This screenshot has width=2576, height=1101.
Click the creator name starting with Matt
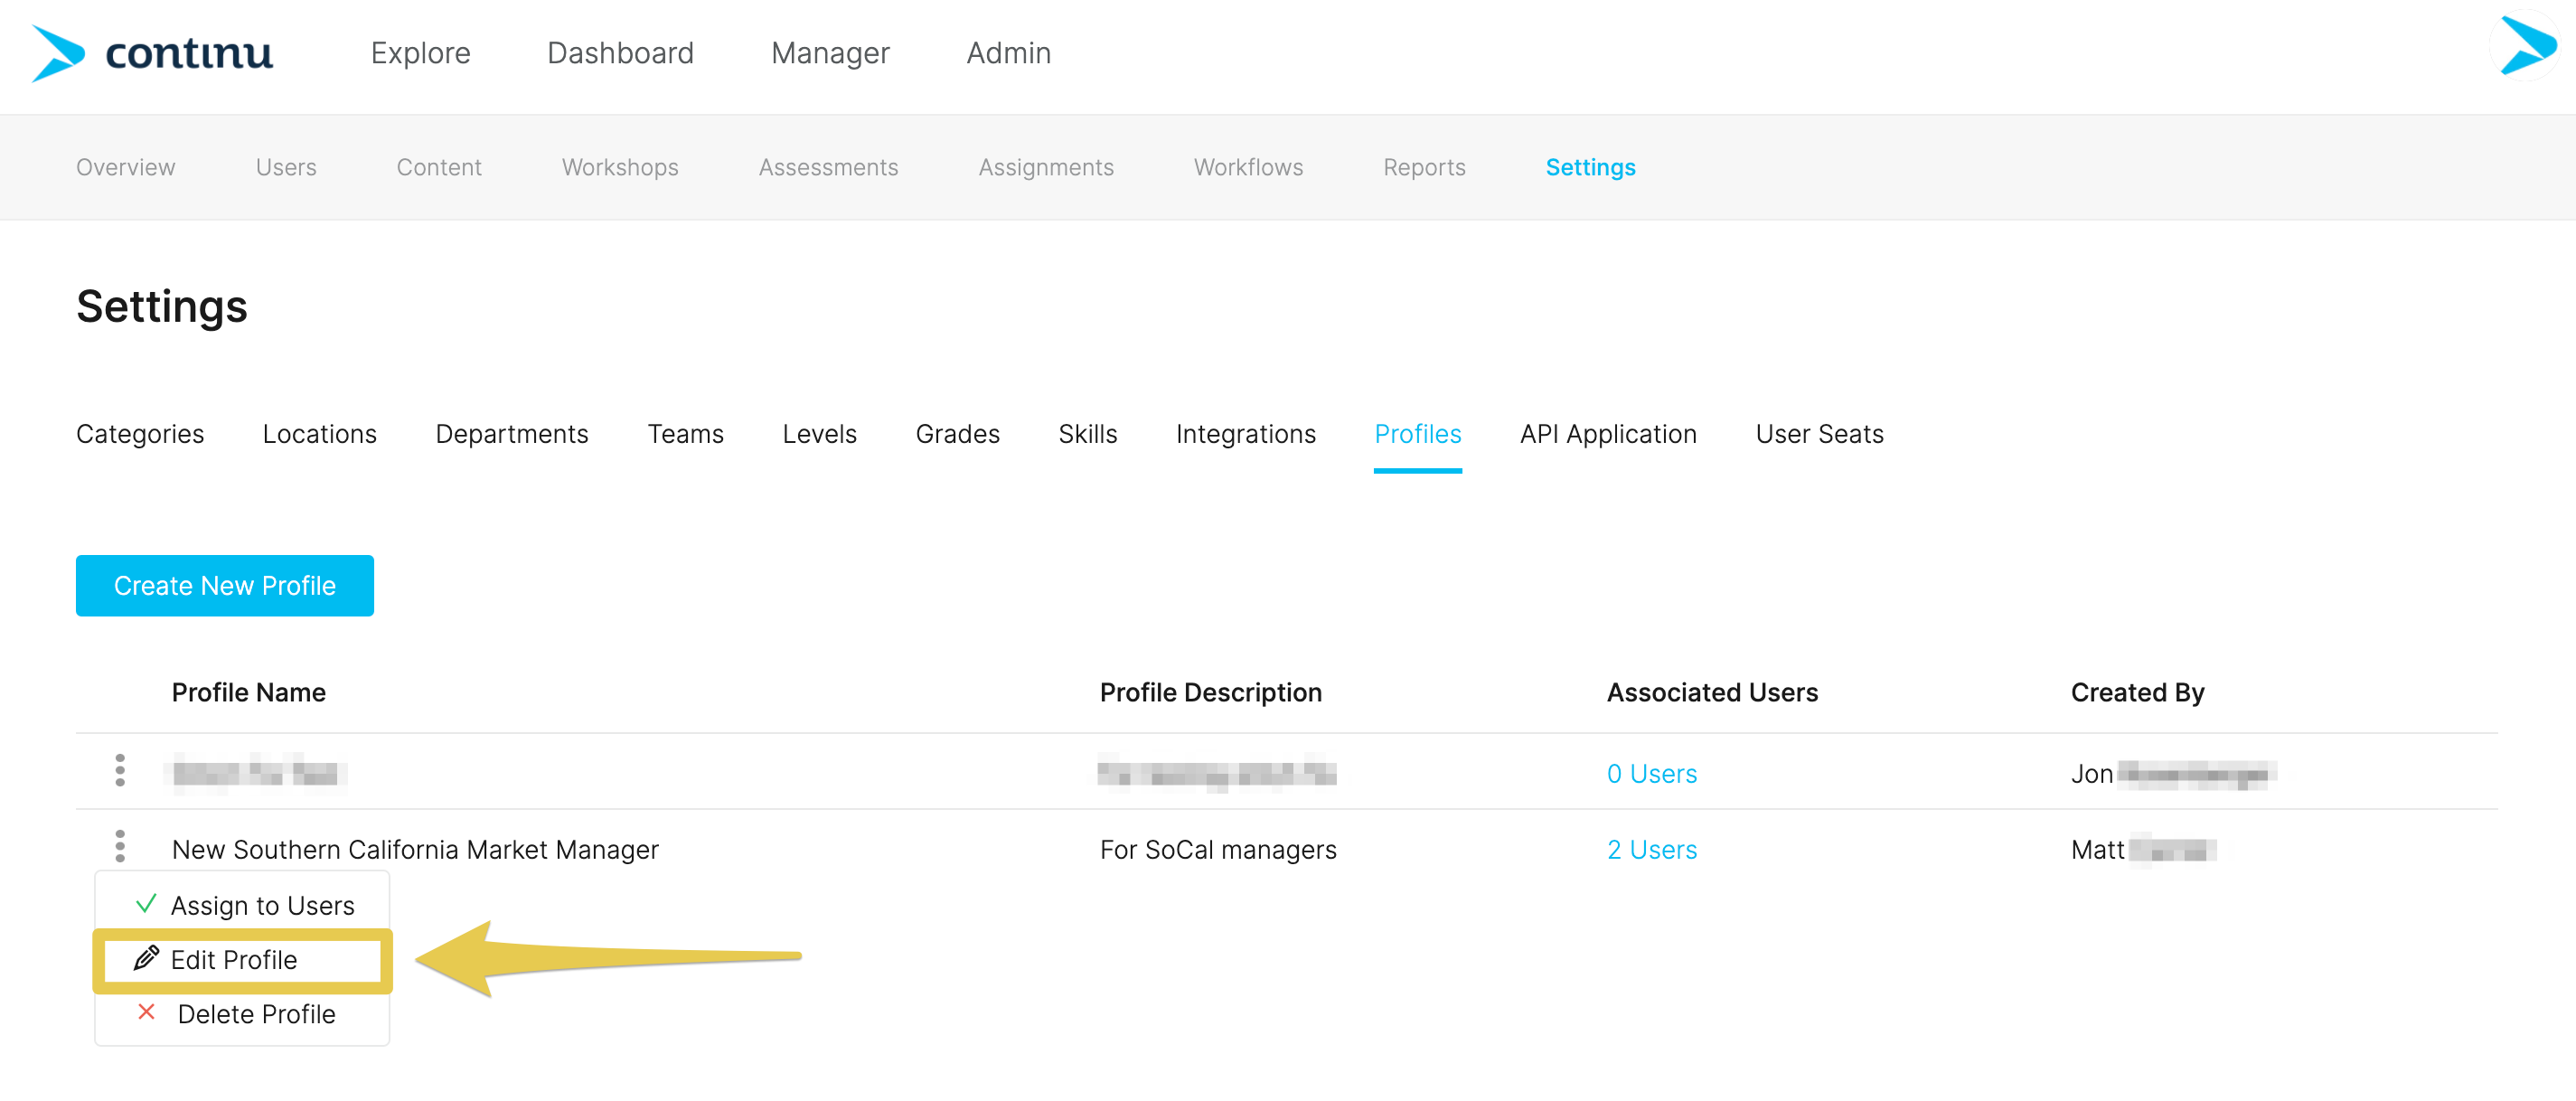(2142, 849)
